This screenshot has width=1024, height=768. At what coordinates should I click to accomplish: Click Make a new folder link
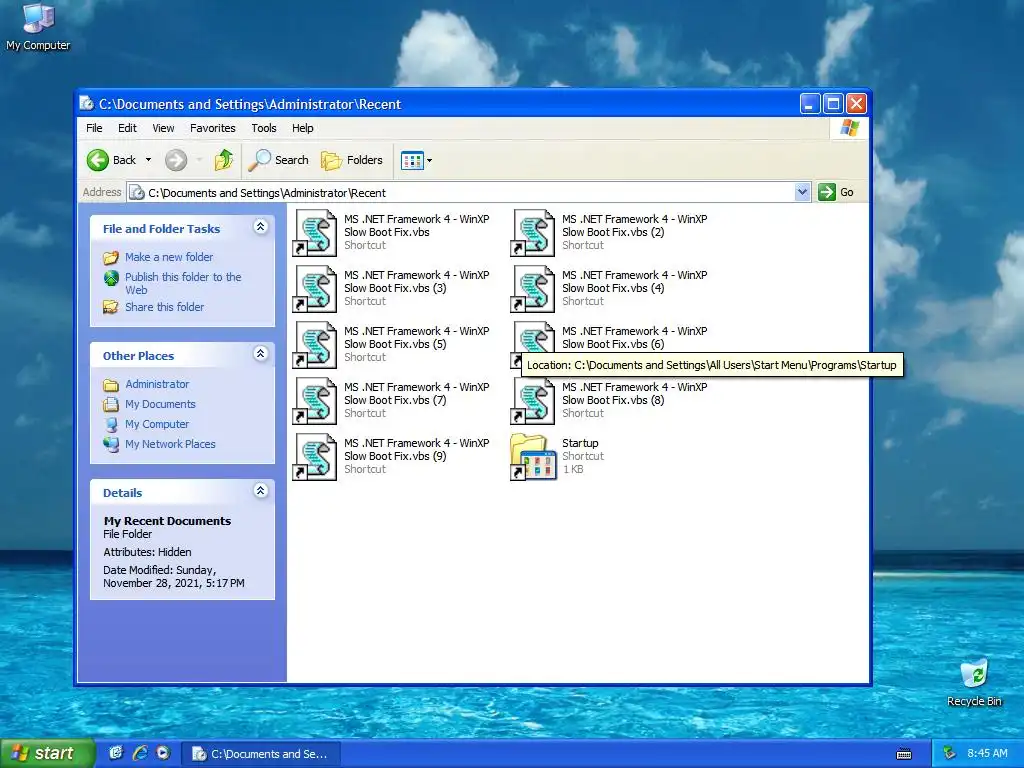click(169, 257)
